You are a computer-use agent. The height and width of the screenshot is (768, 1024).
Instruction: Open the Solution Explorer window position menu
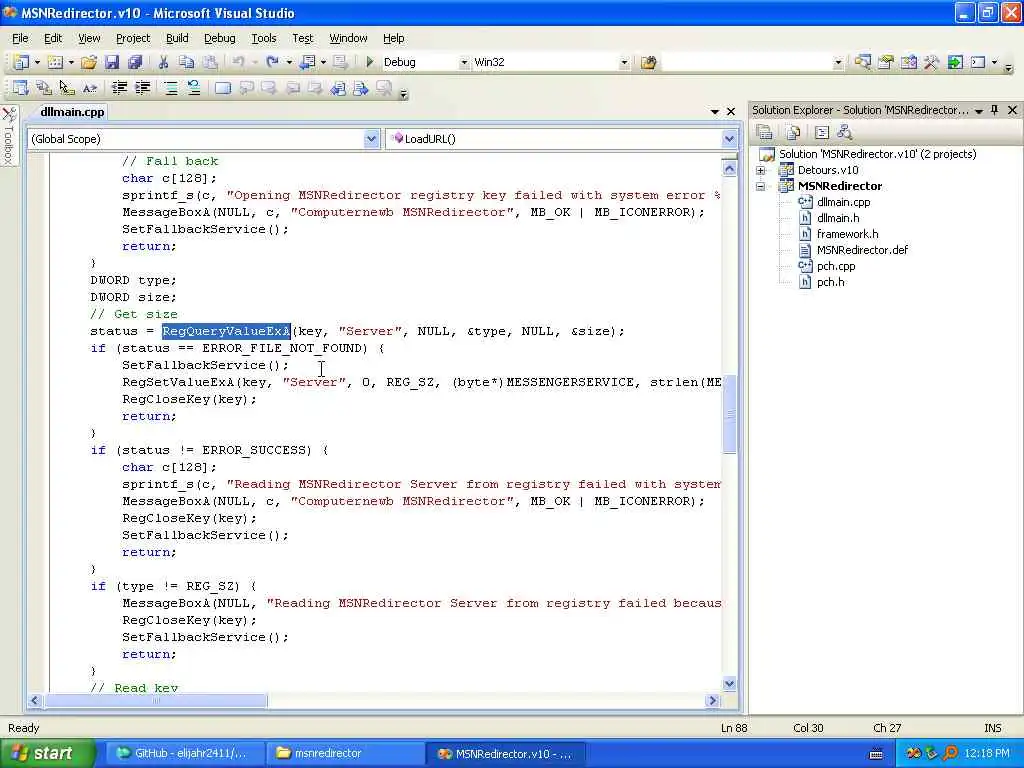[978, 111]
